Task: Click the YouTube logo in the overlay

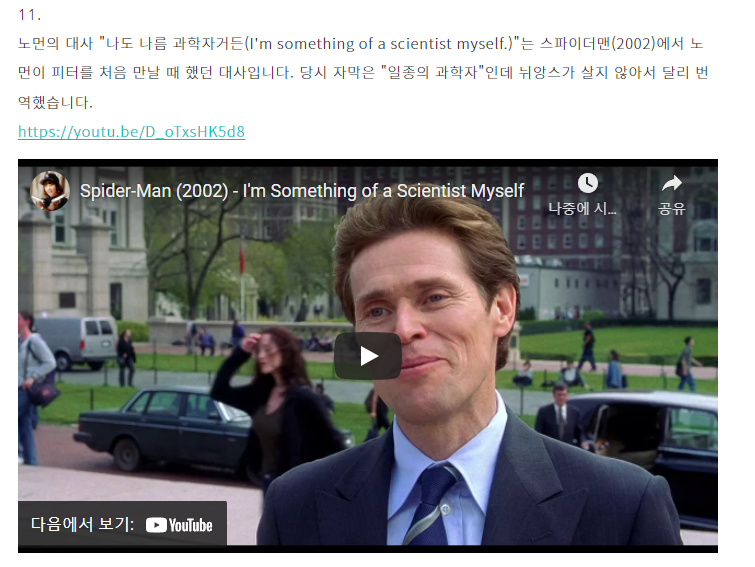Action: 179,525
